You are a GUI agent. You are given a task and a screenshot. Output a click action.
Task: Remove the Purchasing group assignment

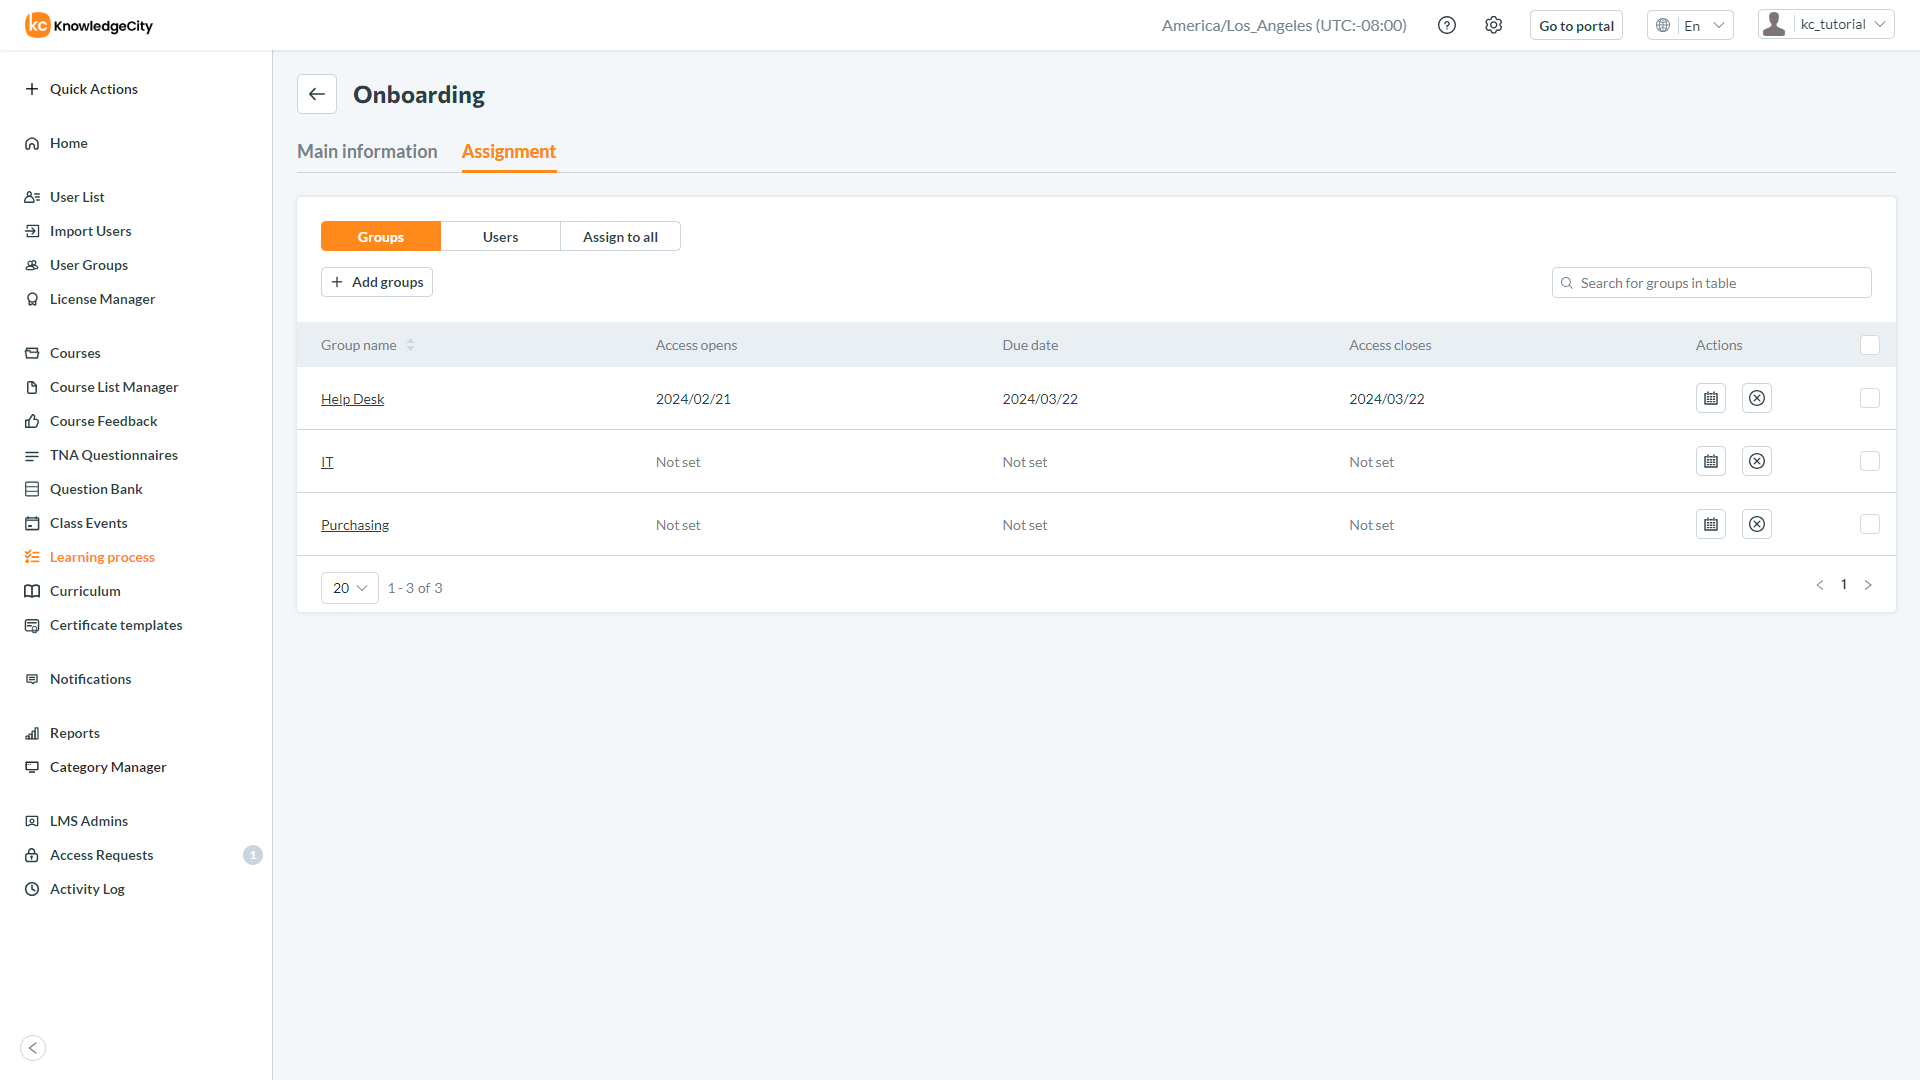pos(1757,524)
